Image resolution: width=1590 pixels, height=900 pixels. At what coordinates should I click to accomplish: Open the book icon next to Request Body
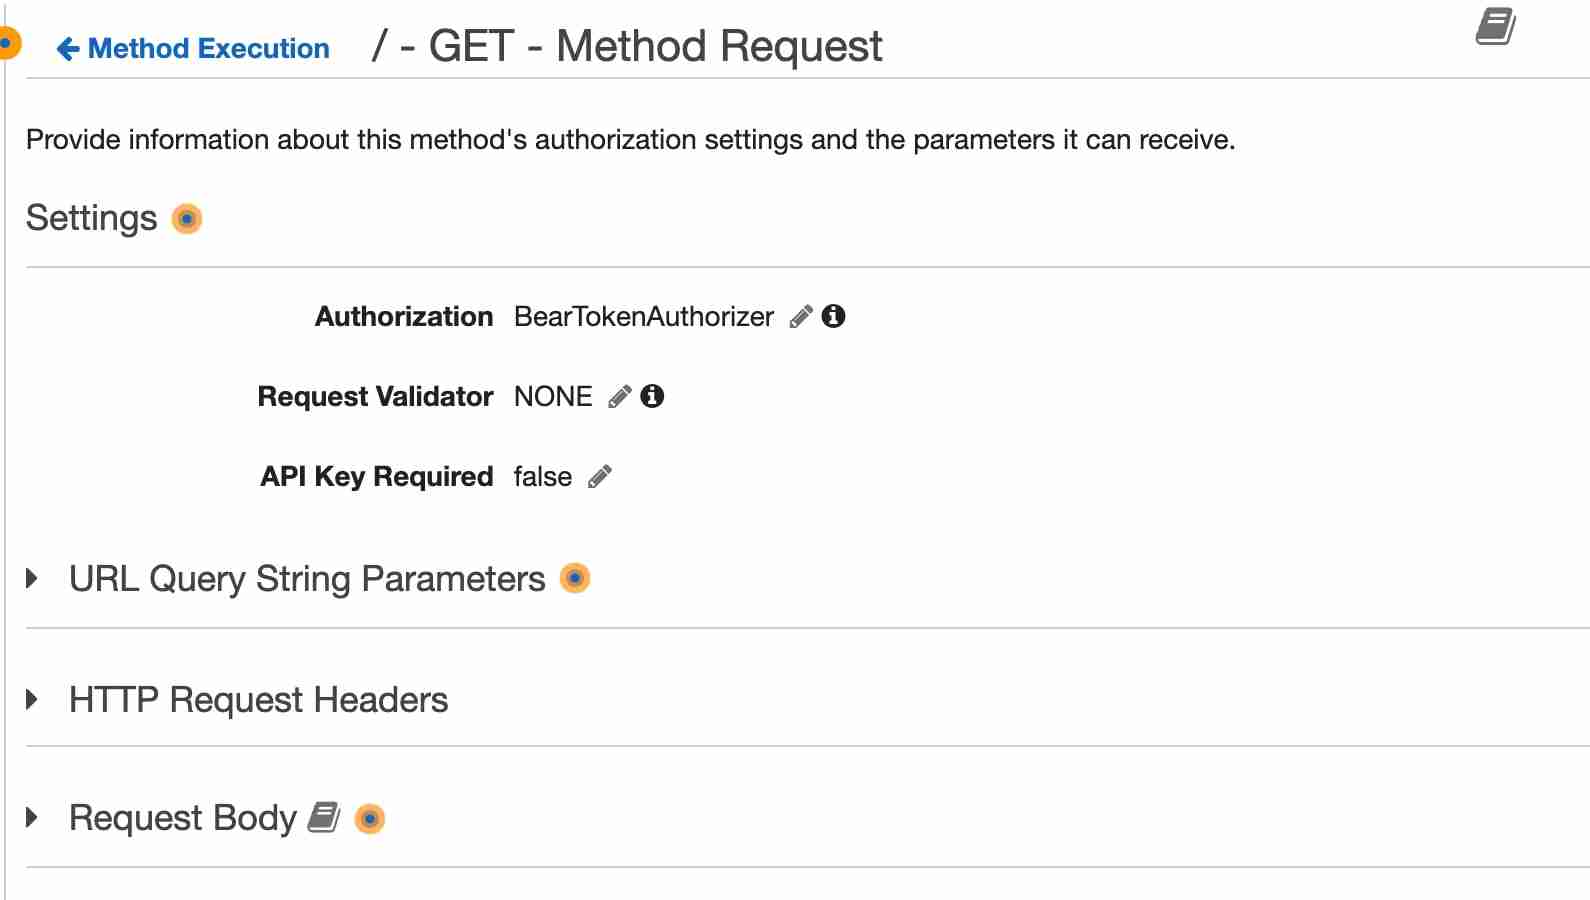point(323,817)
